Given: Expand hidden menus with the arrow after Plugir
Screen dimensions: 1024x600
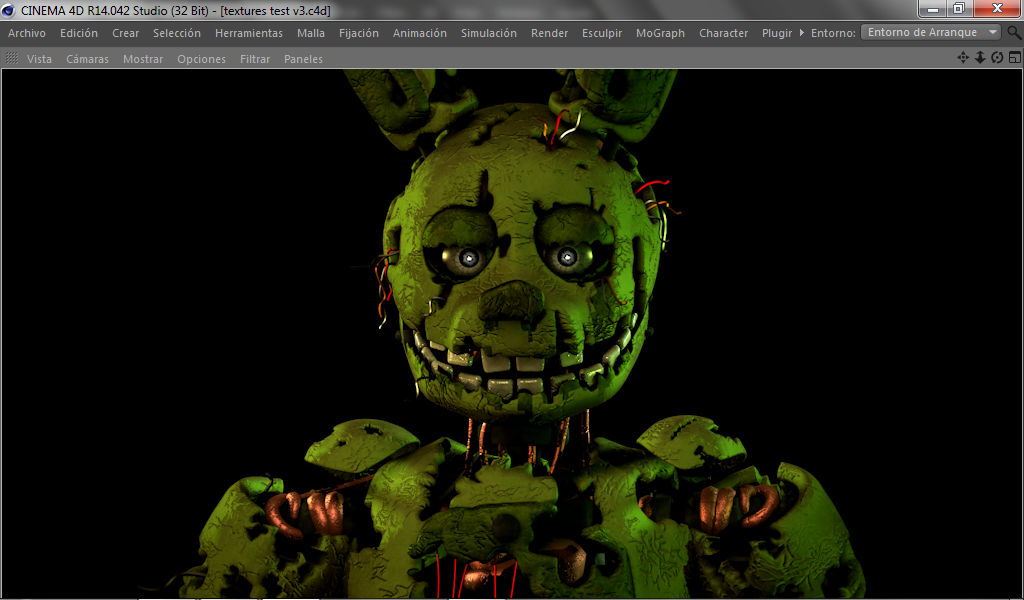Looking at the screenshot, I should [801, 32].
